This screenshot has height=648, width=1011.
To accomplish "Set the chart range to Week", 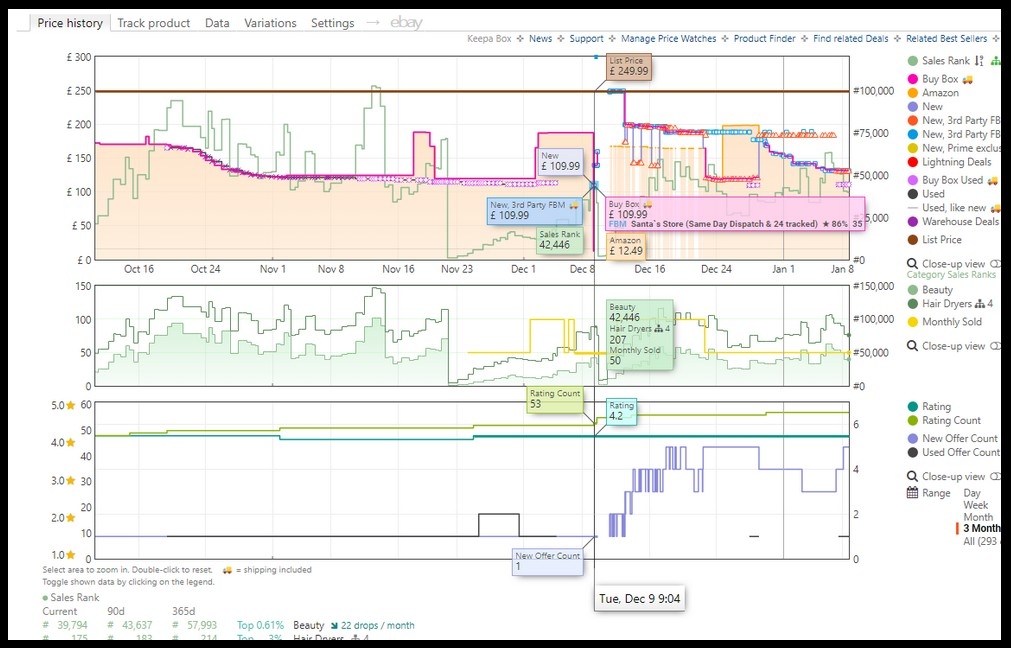I will pyautogui.click(x=976, y=505).
